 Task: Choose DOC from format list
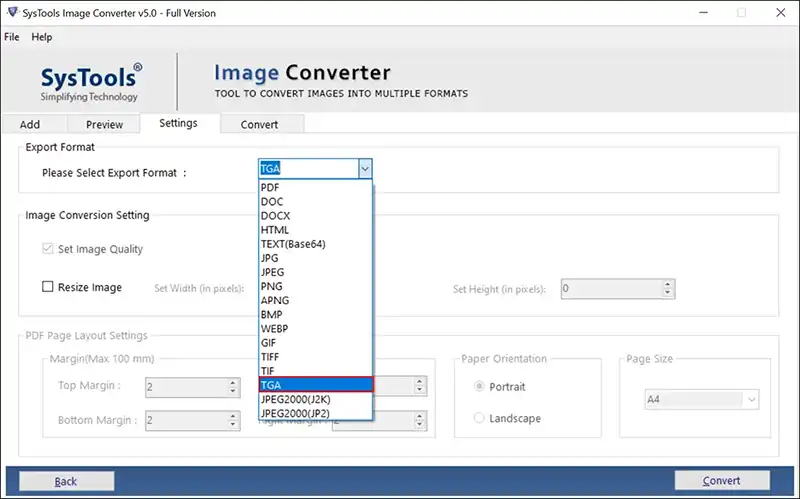point(315,202)
